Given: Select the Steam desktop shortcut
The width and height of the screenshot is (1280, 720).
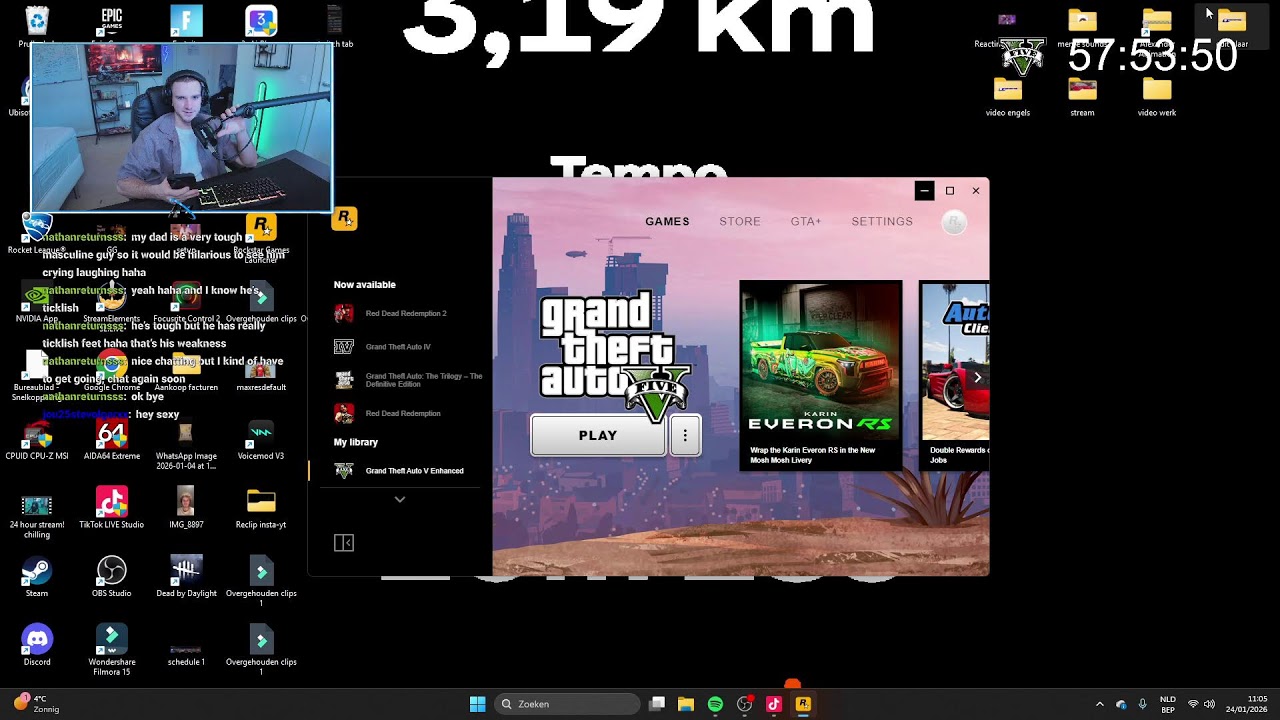Looking at the screenshot, I should point(37,577).
